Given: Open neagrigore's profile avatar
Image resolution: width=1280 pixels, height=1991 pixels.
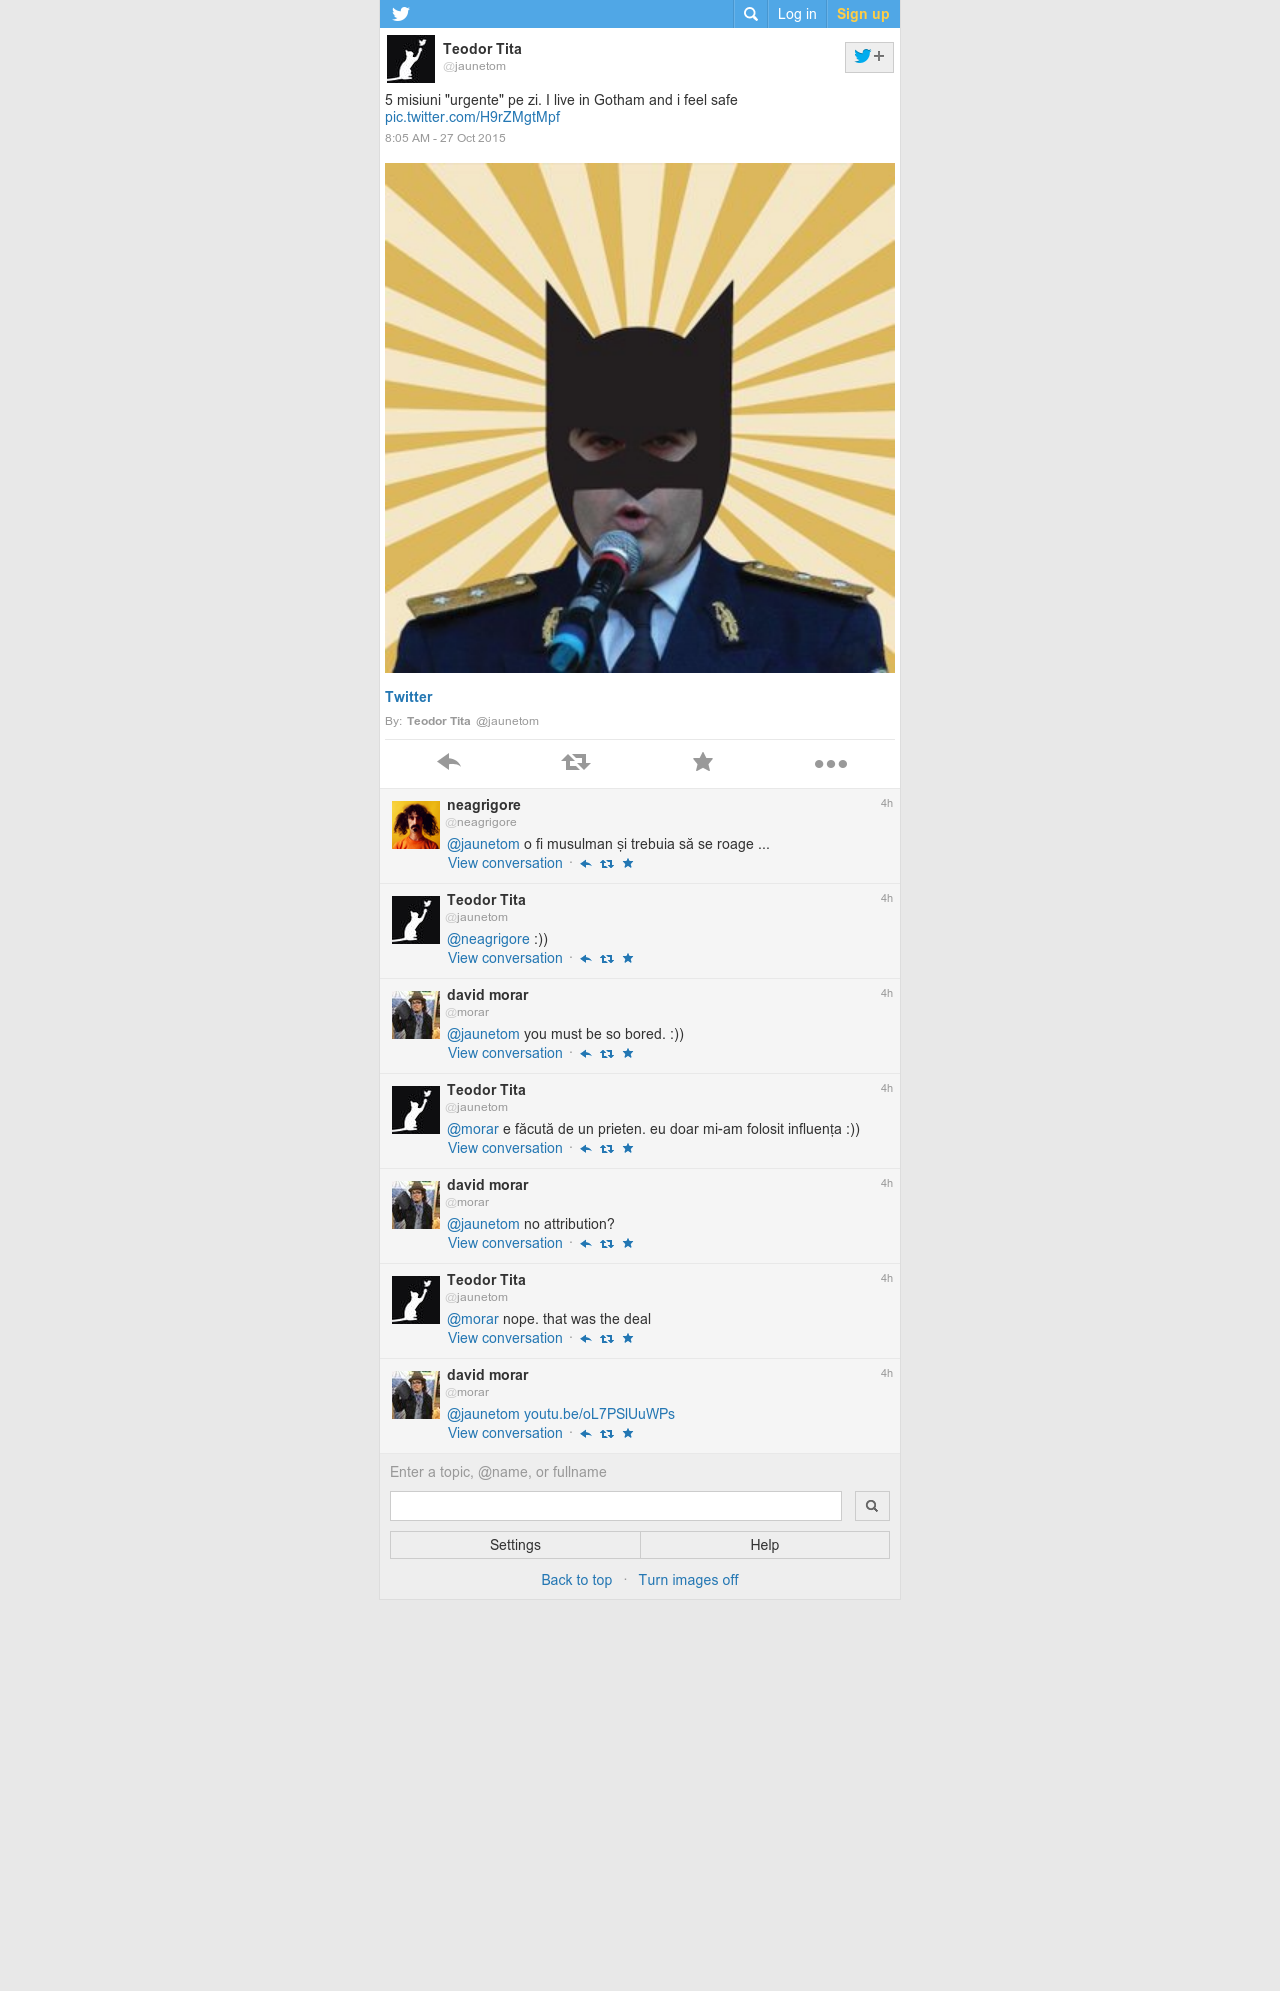Looking at the screenshot, I should point(416,825).
